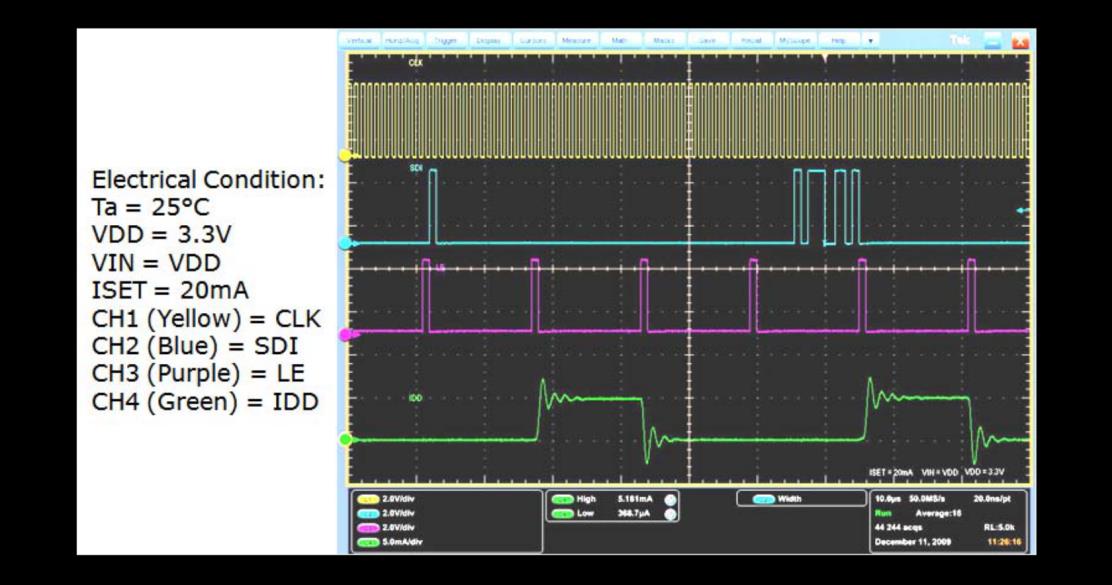
Task: Click the cyan CH2 ground reference marker
Action: click(346, 243)
